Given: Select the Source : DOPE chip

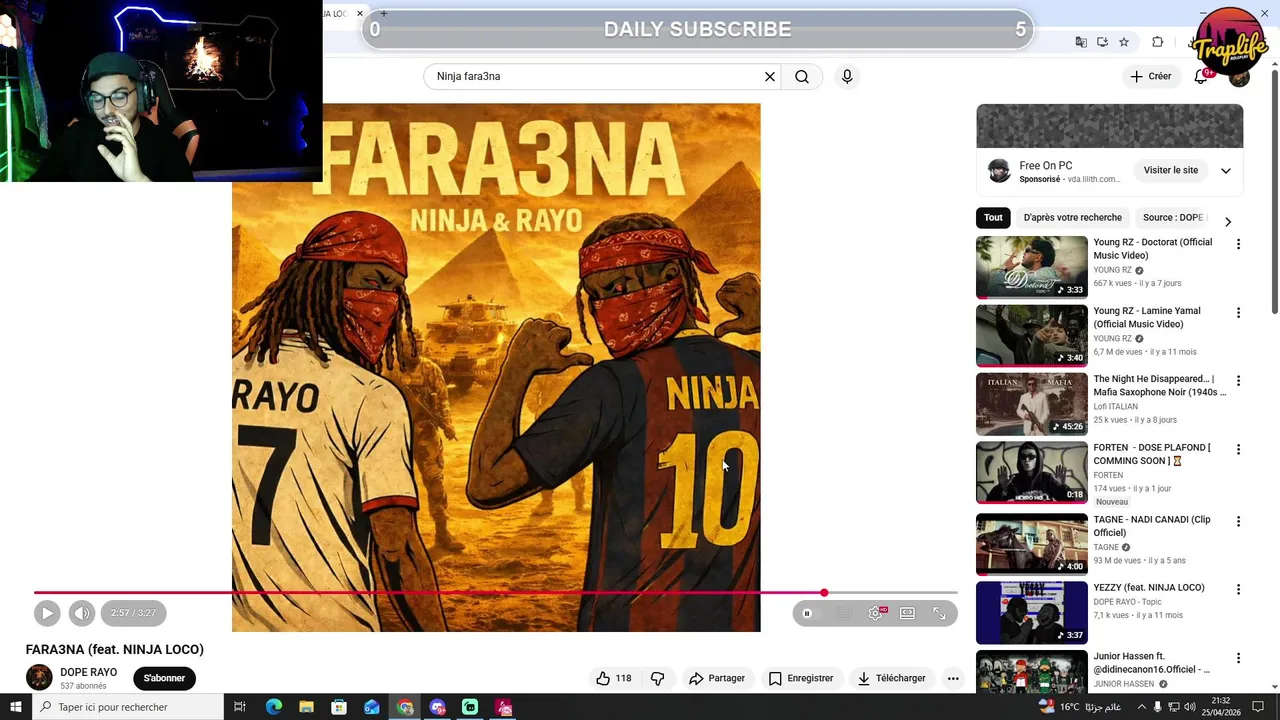Looking at the screenshot, I should click(x=1172, y=217).
